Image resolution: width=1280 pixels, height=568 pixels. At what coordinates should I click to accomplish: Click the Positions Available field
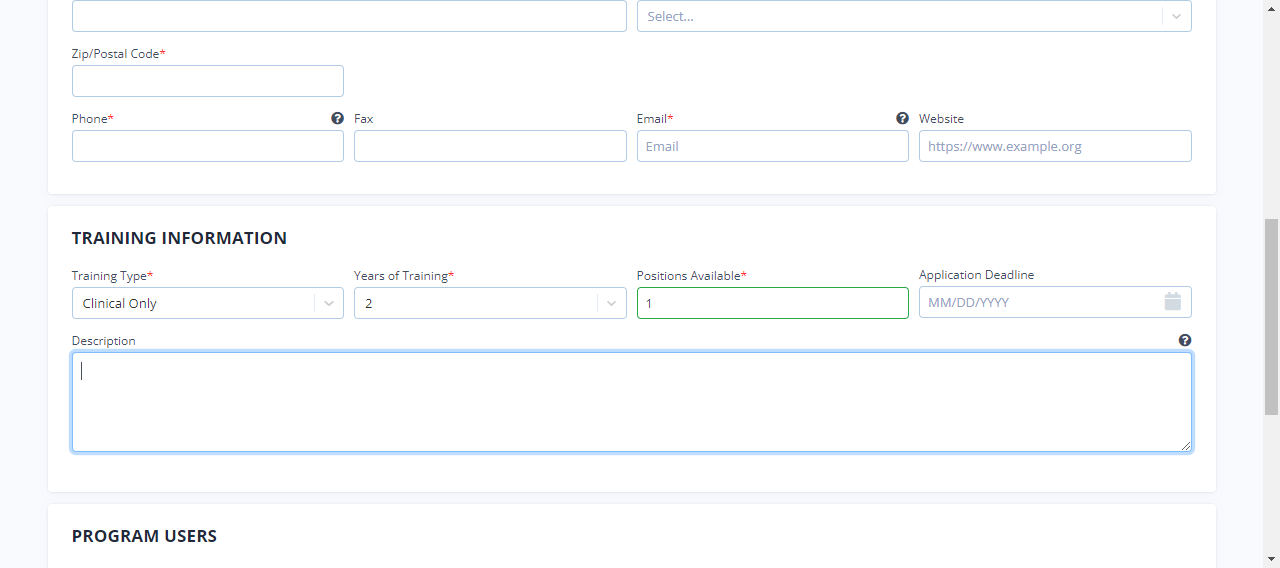[x=773, y=303]
